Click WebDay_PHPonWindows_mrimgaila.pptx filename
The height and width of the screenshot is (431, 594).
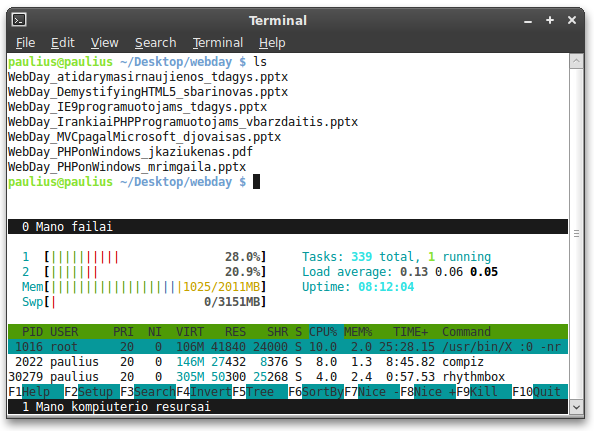pos(127,167)
